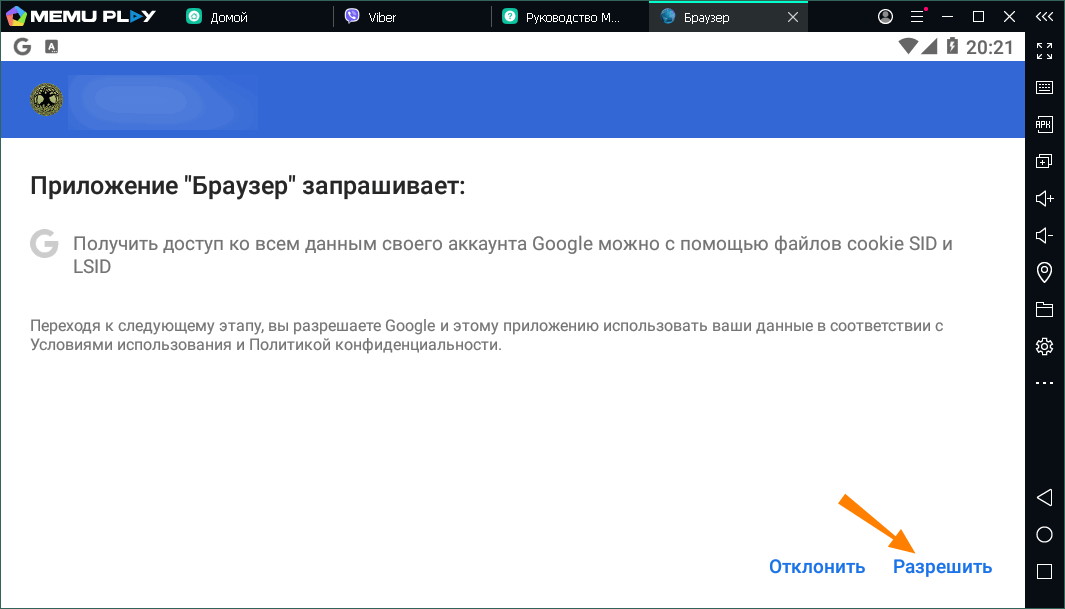Open the GPS location tool

click(1044, 272)
